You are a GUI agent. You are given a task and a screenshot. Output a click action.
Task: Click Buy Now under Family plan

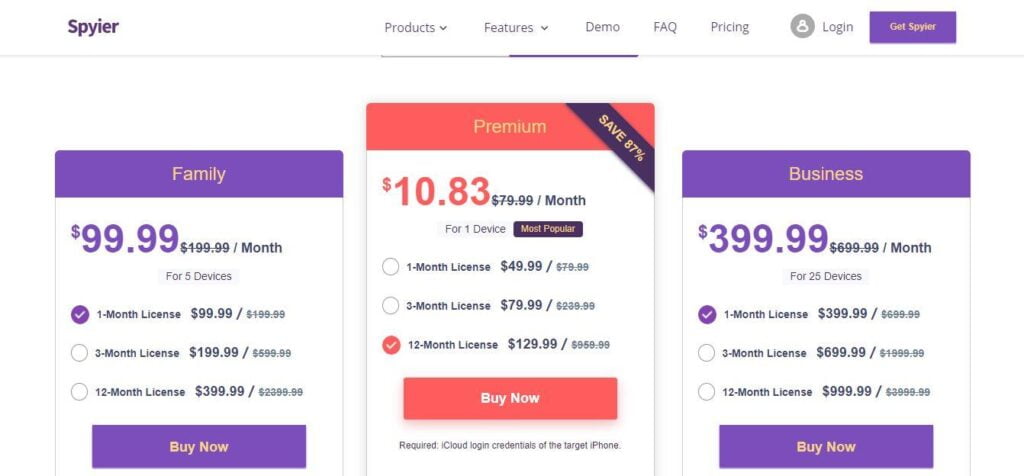click(199, 447)
